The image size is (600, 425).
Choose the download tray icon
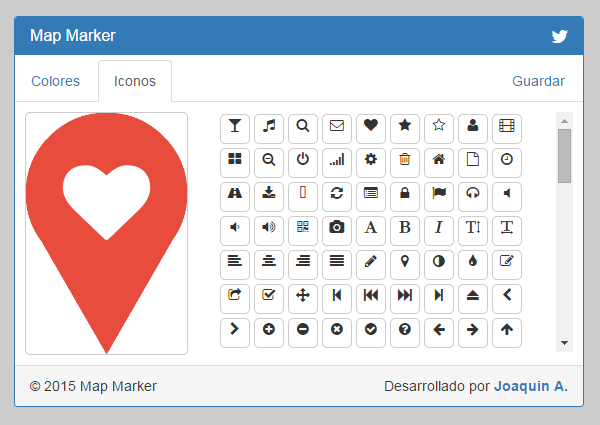coord(269,197)
